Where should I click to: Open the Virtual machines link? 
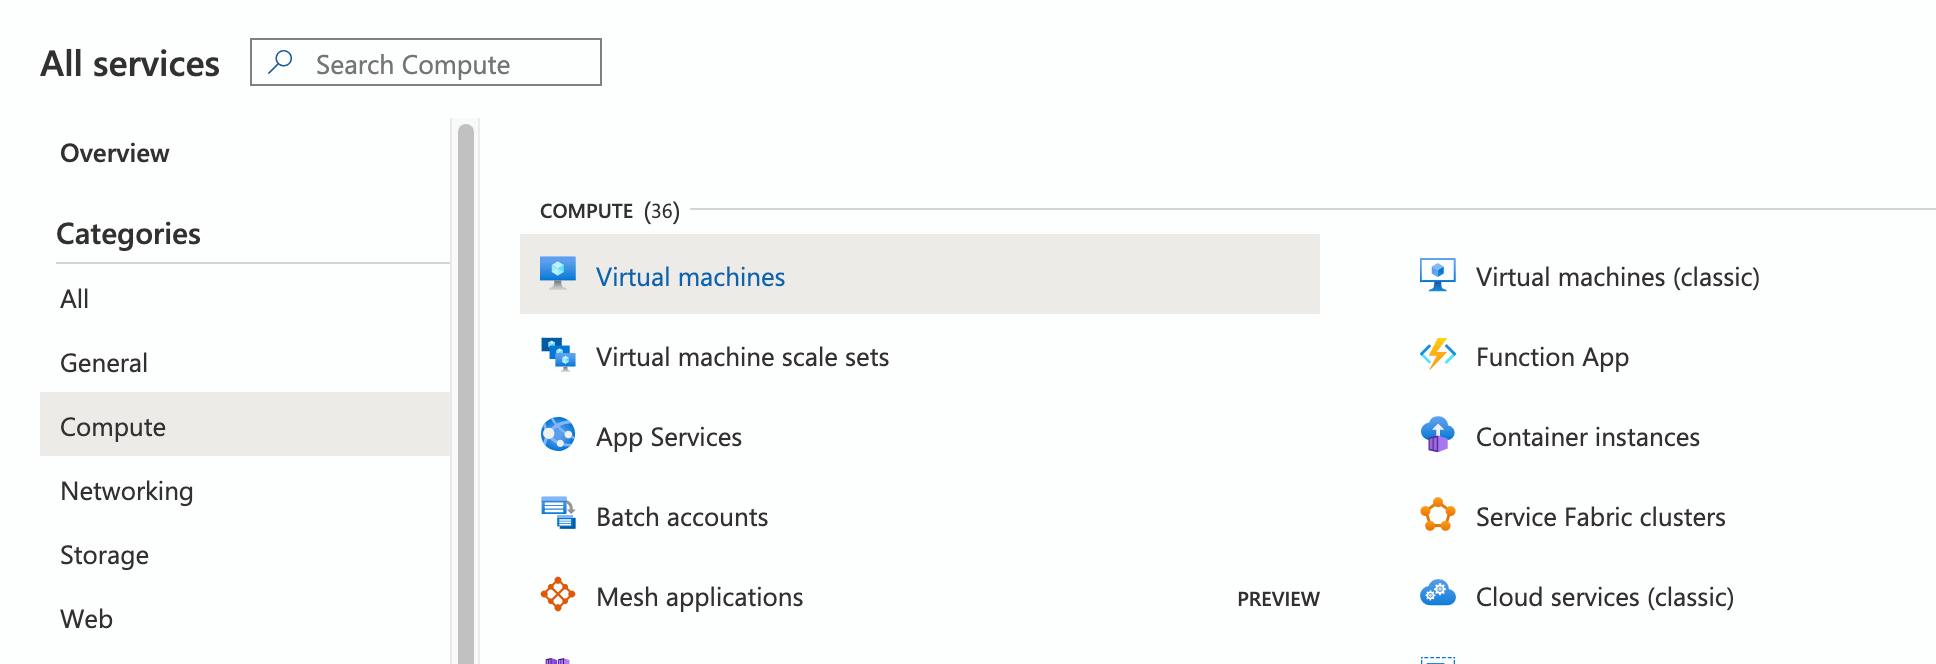pyautogui.click(x=690, y=277)
